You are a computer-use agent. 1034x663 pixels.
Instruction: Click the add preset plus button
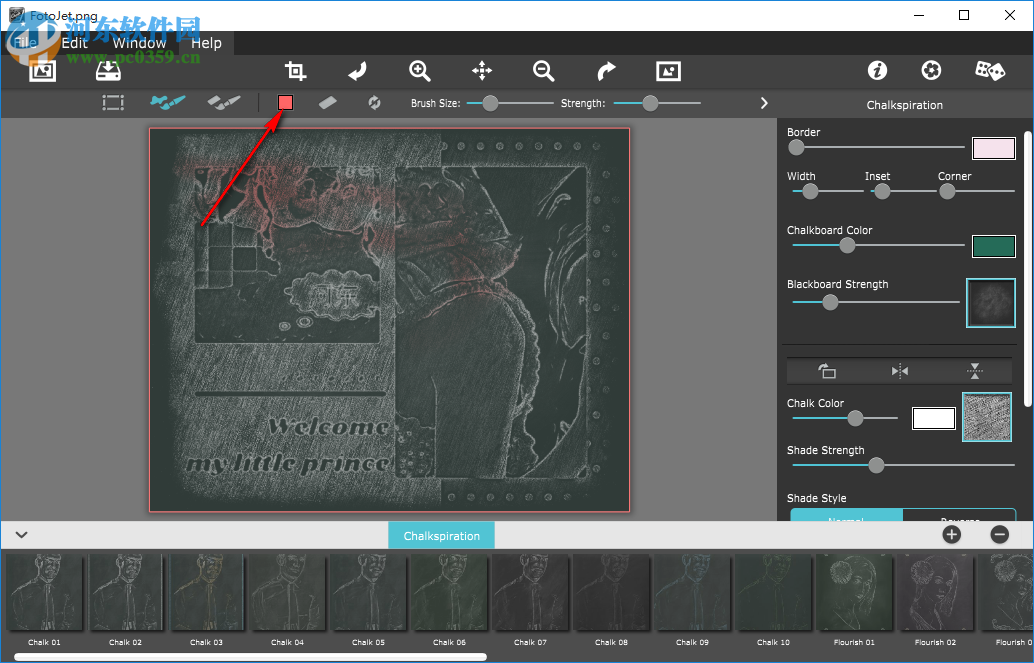[951, 535]
